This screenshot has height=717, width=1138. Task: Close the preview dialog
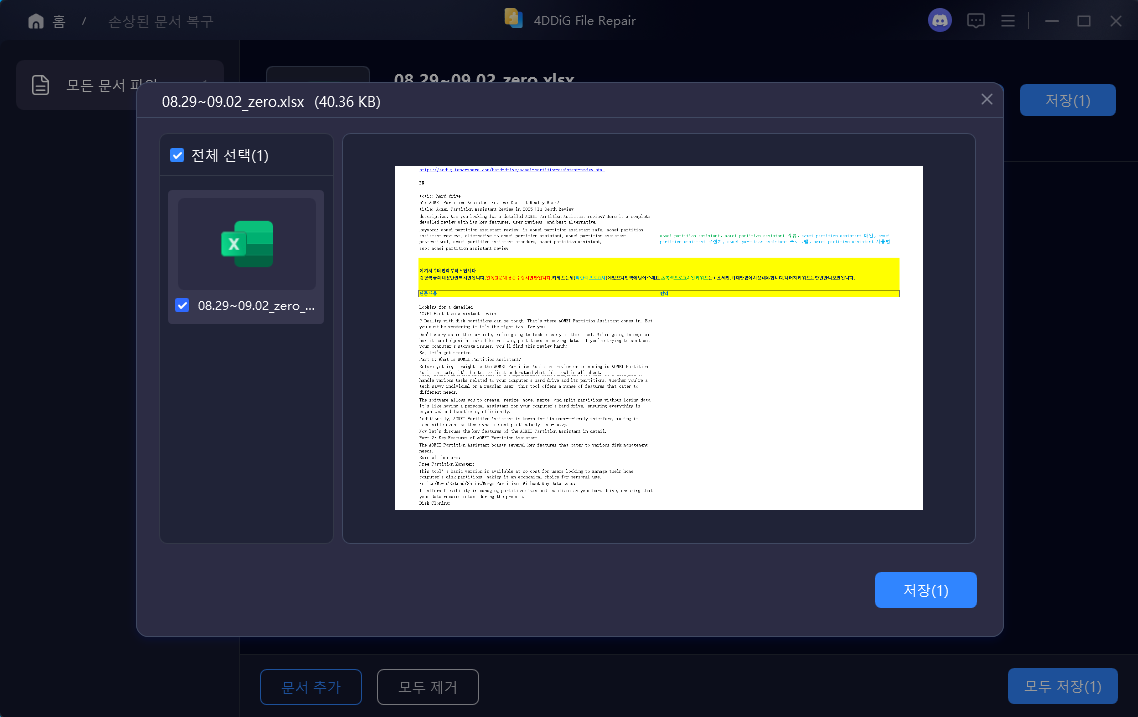coord(987,99)
